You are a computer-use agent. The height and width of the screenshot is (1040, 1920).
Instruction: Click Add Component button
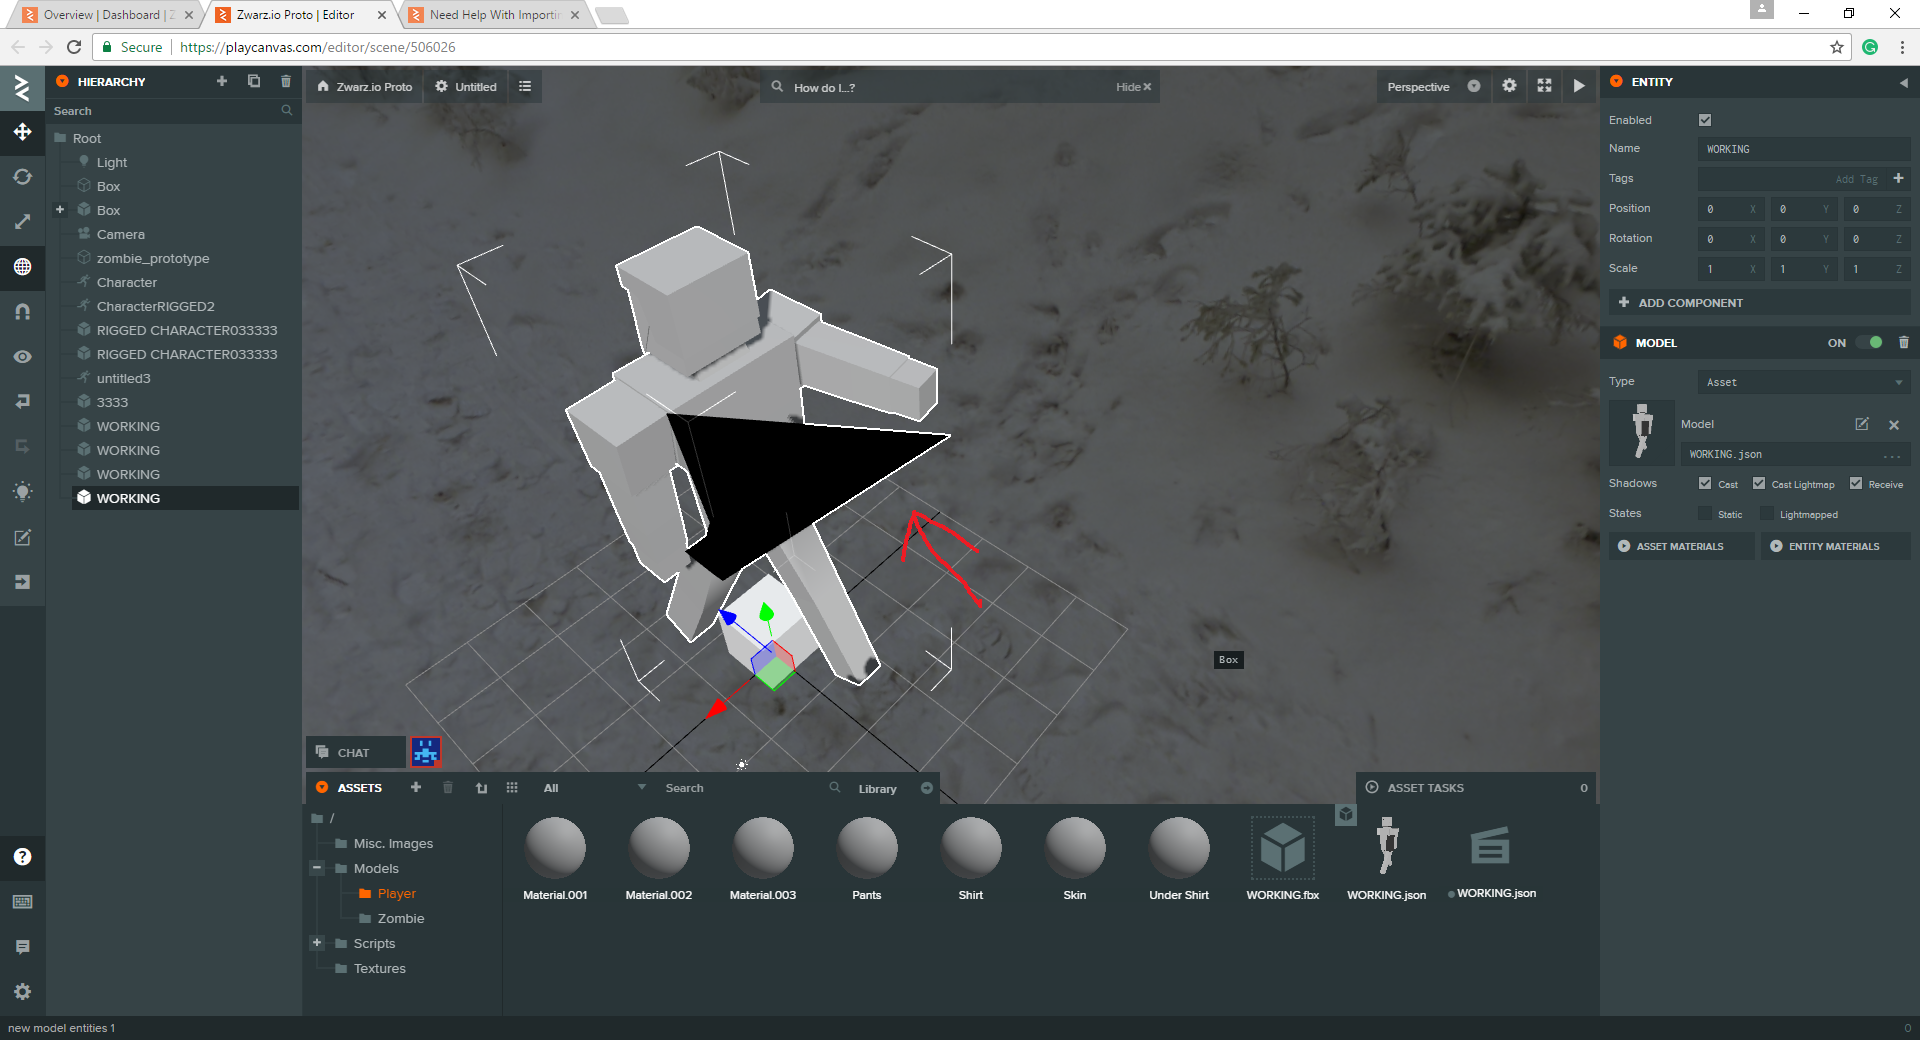click(1690, 303)
